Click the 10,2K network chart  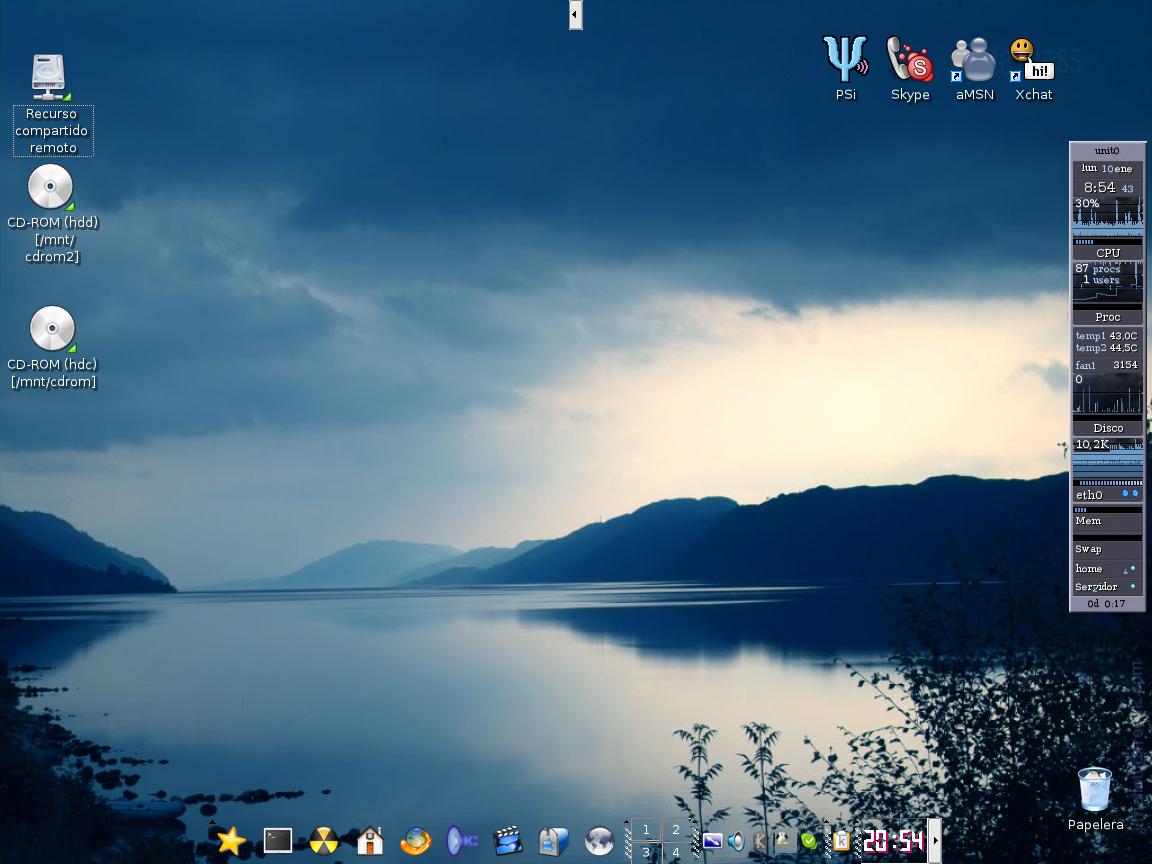point(1108,456)
